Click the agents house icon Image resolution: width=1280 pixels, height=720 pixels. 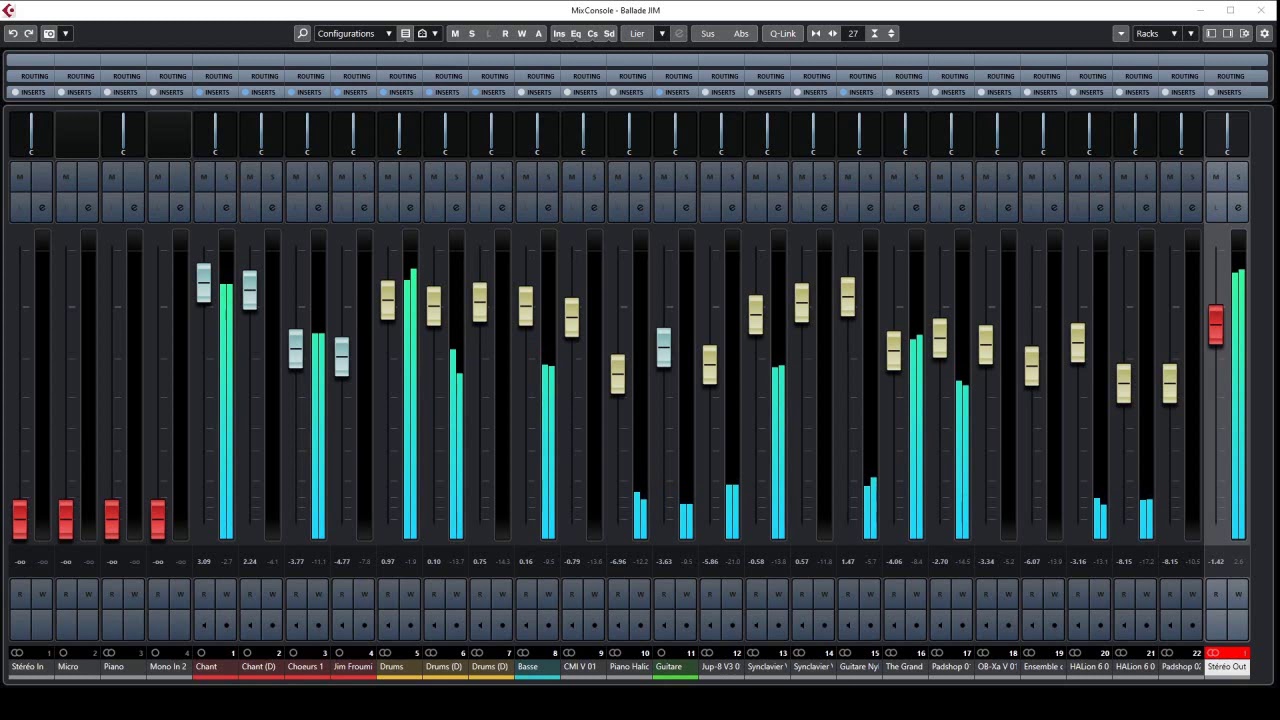click(x=422, y=33)
